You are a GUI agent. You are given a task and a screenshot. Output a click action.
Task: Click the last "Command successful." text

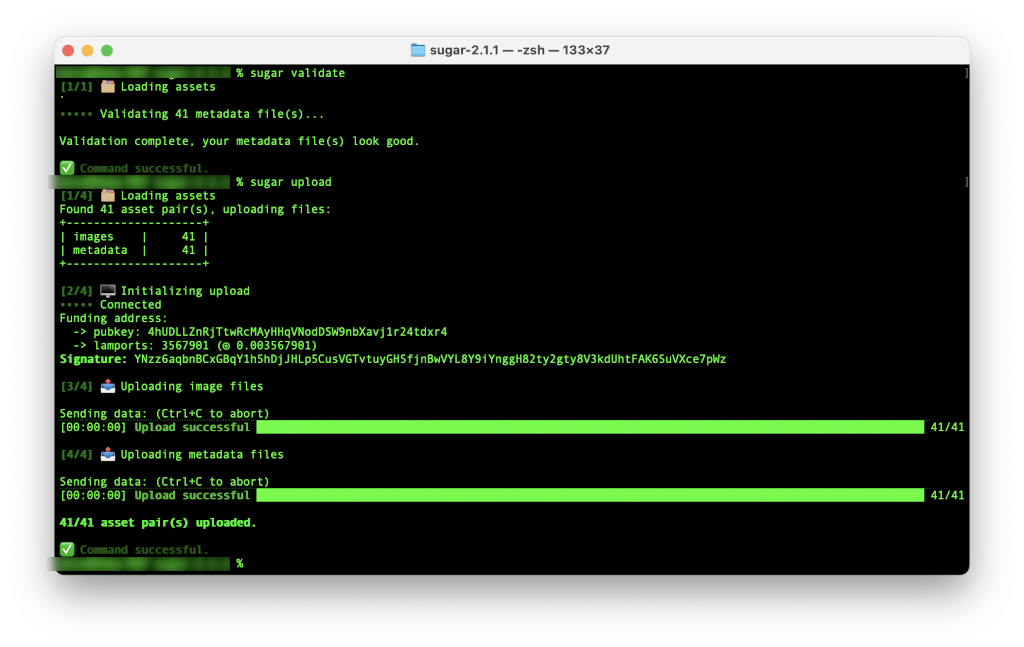144,550
